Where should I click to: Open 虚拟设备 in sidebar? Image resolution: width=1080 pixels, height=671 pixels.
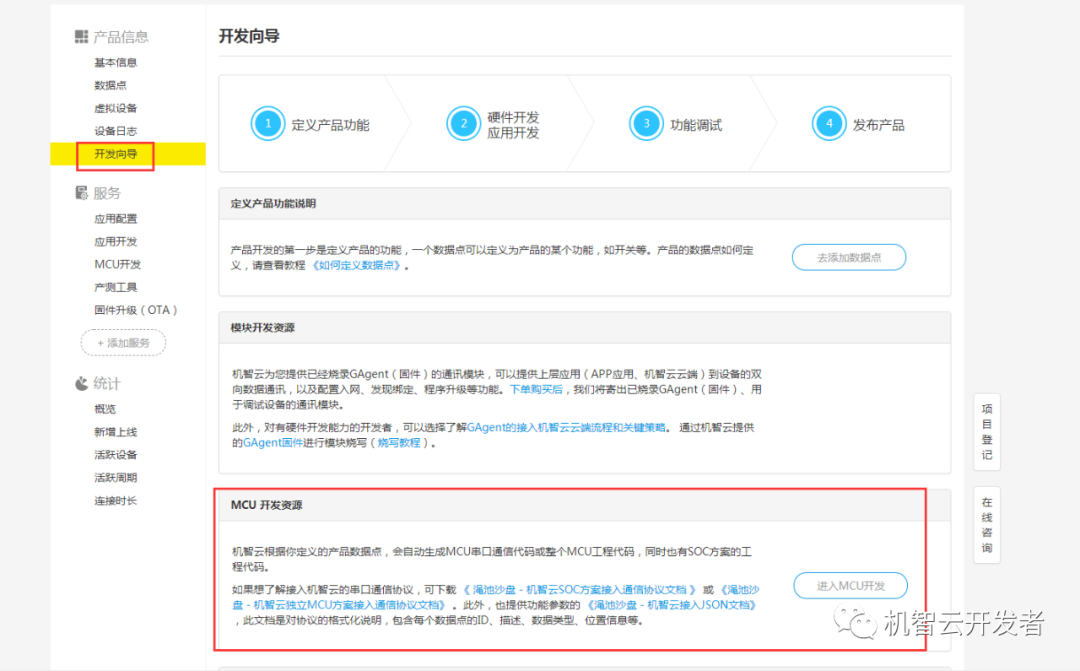coord(116,108)
